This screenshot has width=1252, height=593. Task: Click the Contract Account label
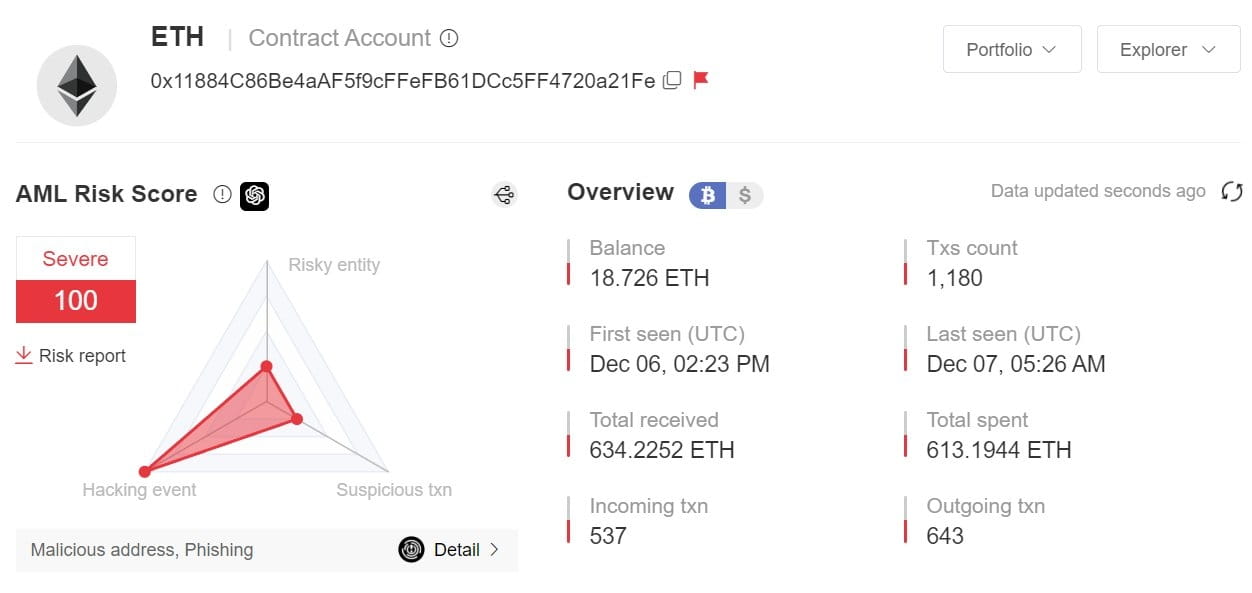click(339, 39)
